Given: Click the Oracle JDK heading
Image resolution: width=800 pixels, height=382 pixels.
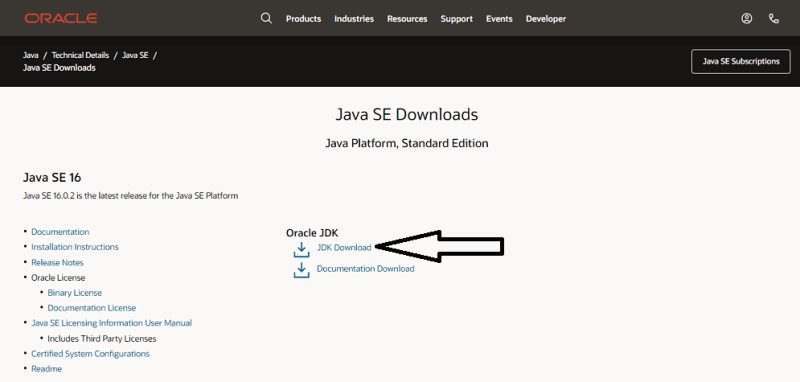Looking at the screenshot, I should pos(312,233).
